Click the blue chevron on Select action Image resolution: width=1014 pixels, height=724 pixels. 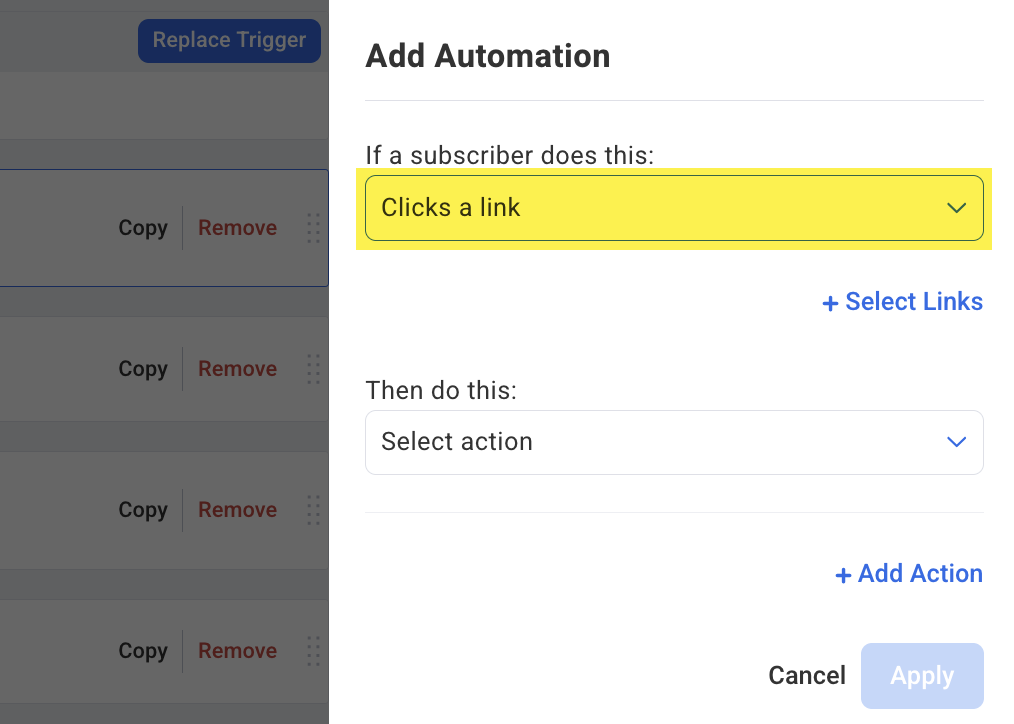coord(956,442)
